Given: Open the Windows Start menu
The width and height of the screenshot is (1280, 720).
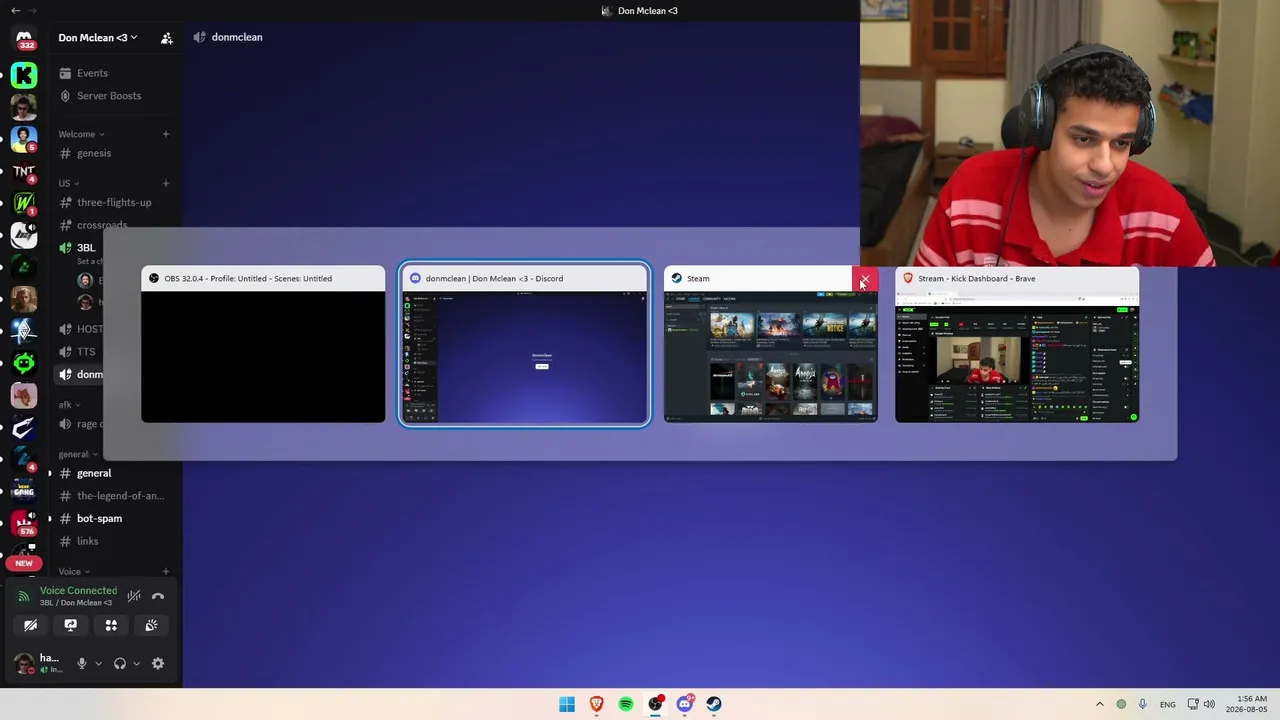Looking at the screenshot, I should [567, 704].
